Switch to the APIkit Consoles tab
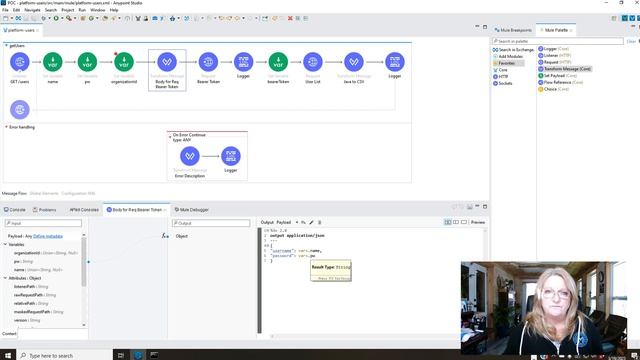 tap(84, 210)
